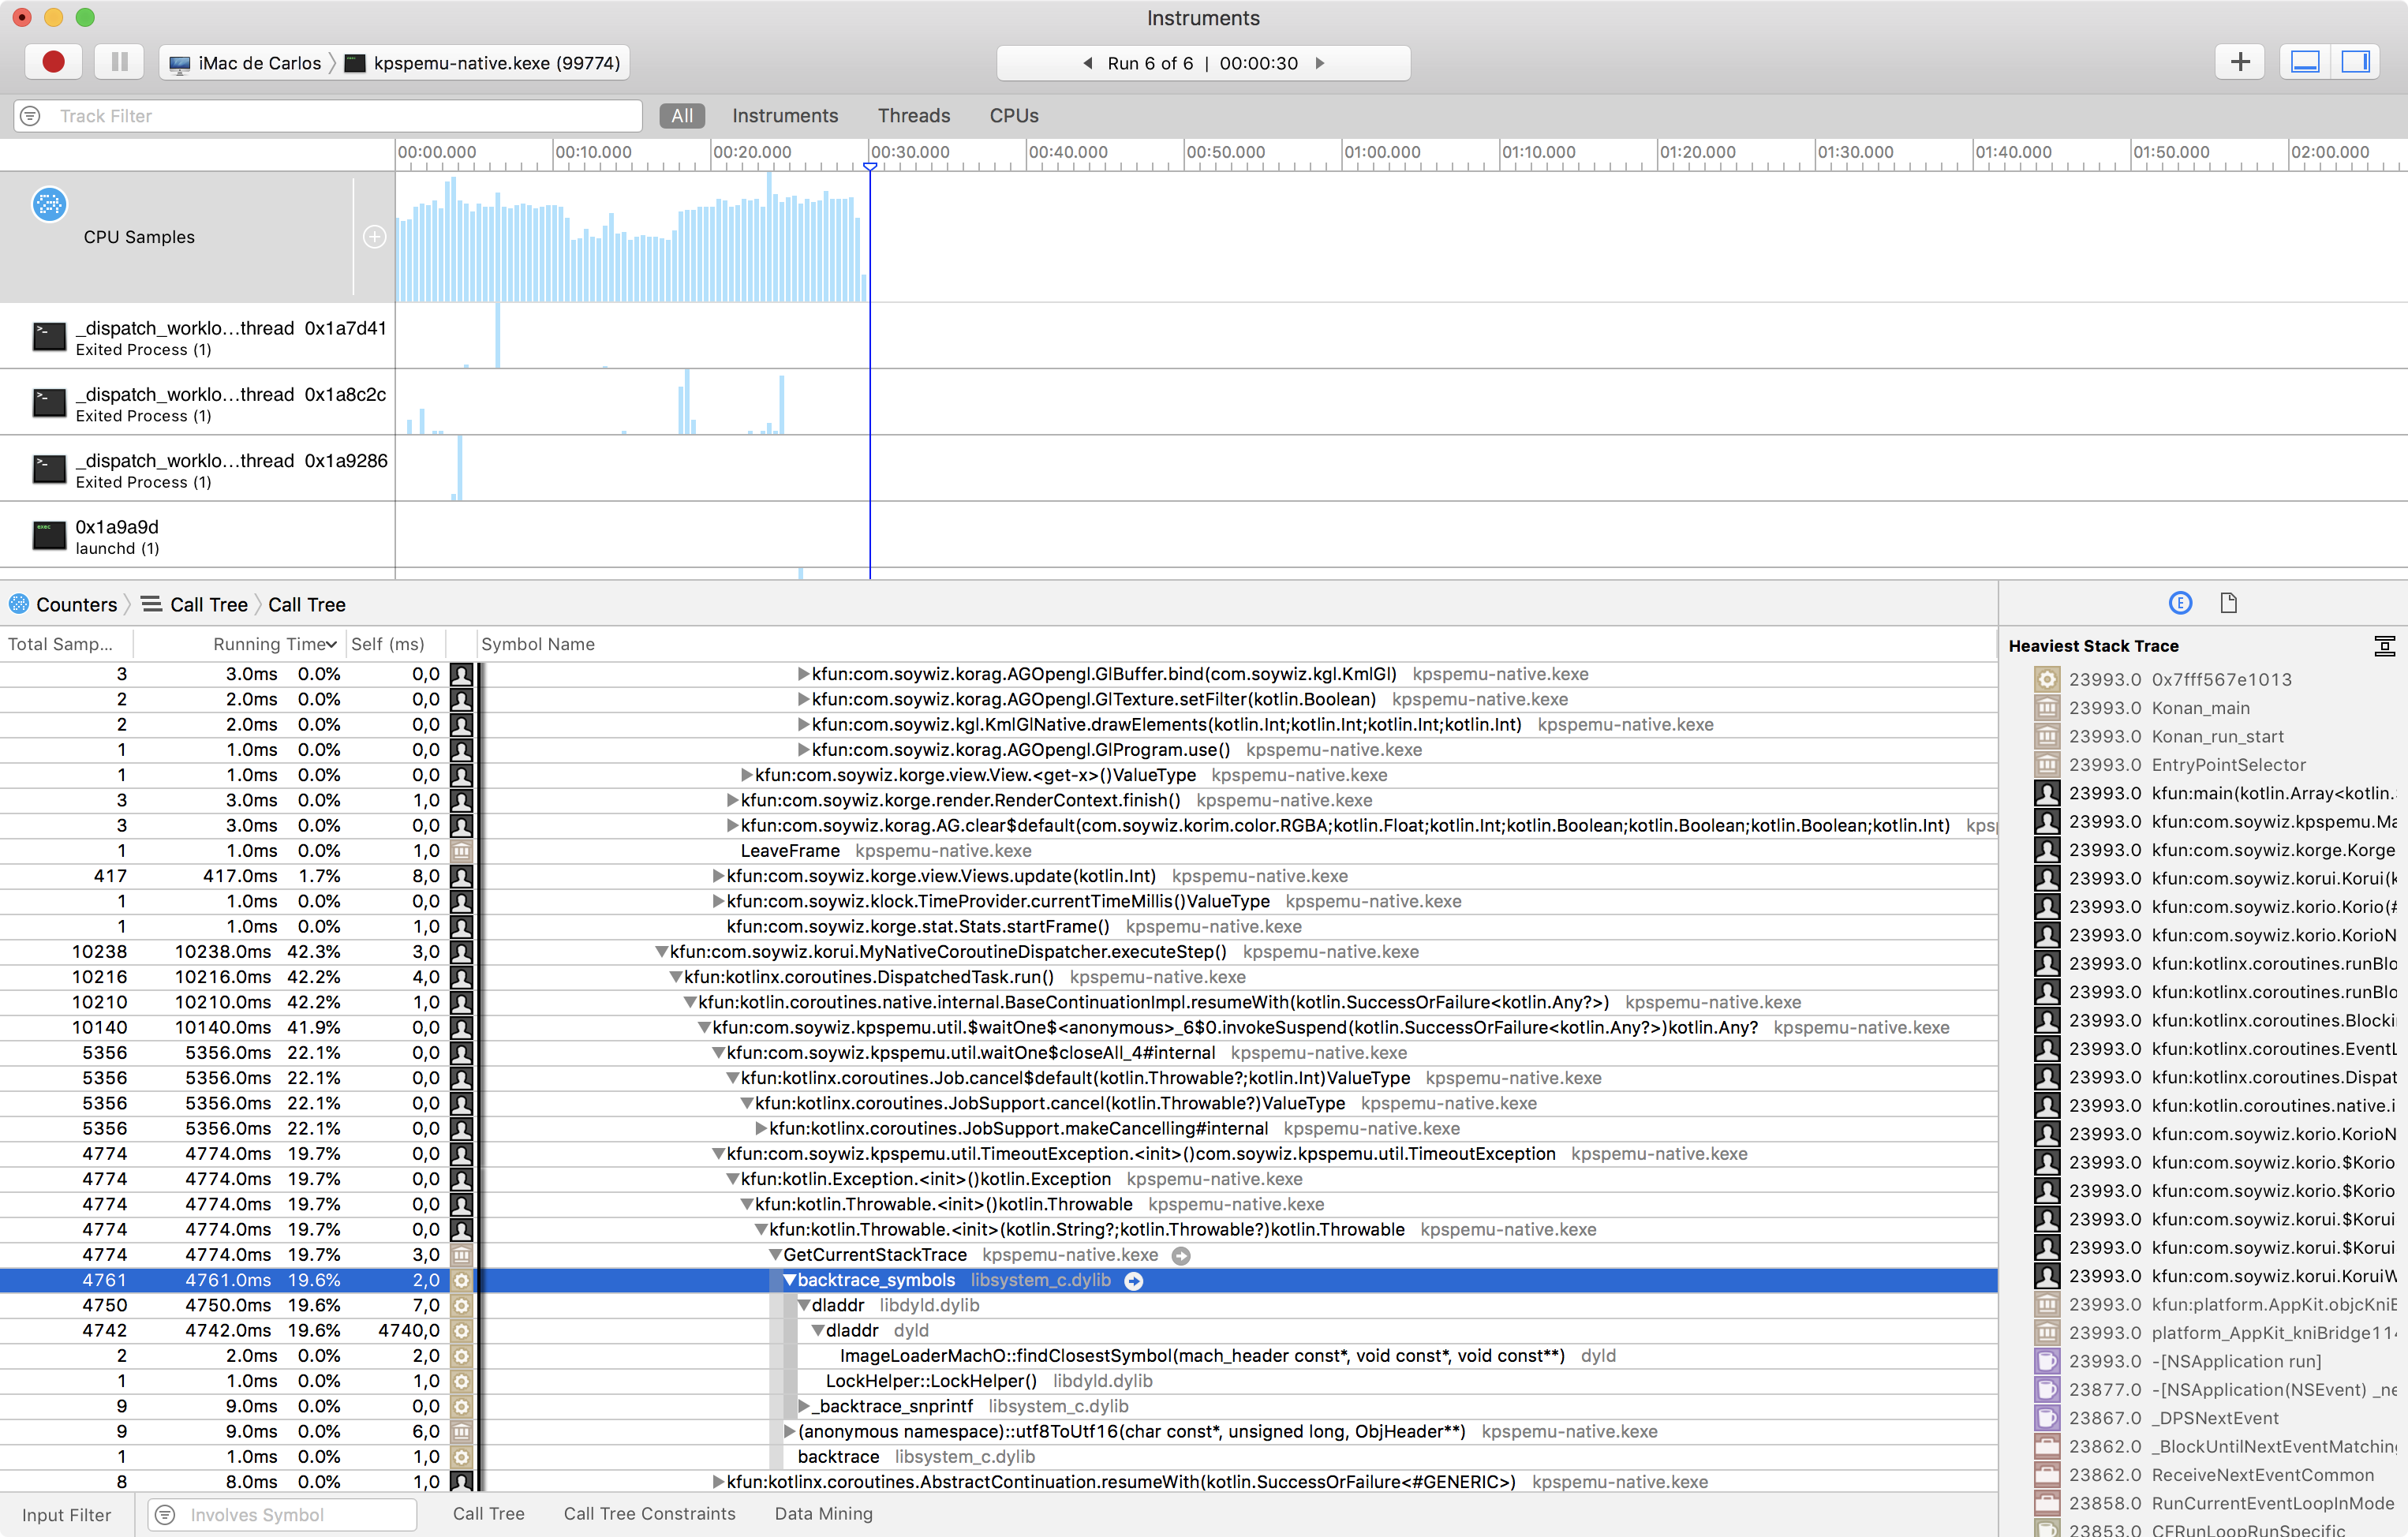Click the Heaviest Stack Trace collapse icon
Viewport: 2408px width, 1537px height.
(x=2384, y=646)
